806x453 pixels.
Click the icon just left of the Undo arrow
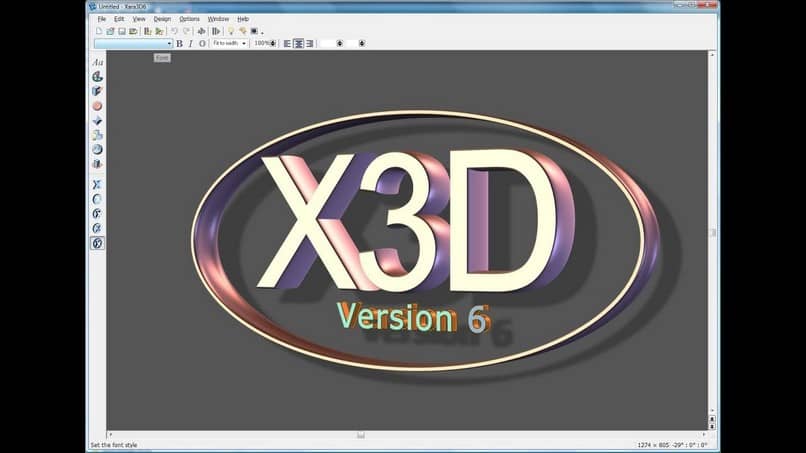click(159, 31)
